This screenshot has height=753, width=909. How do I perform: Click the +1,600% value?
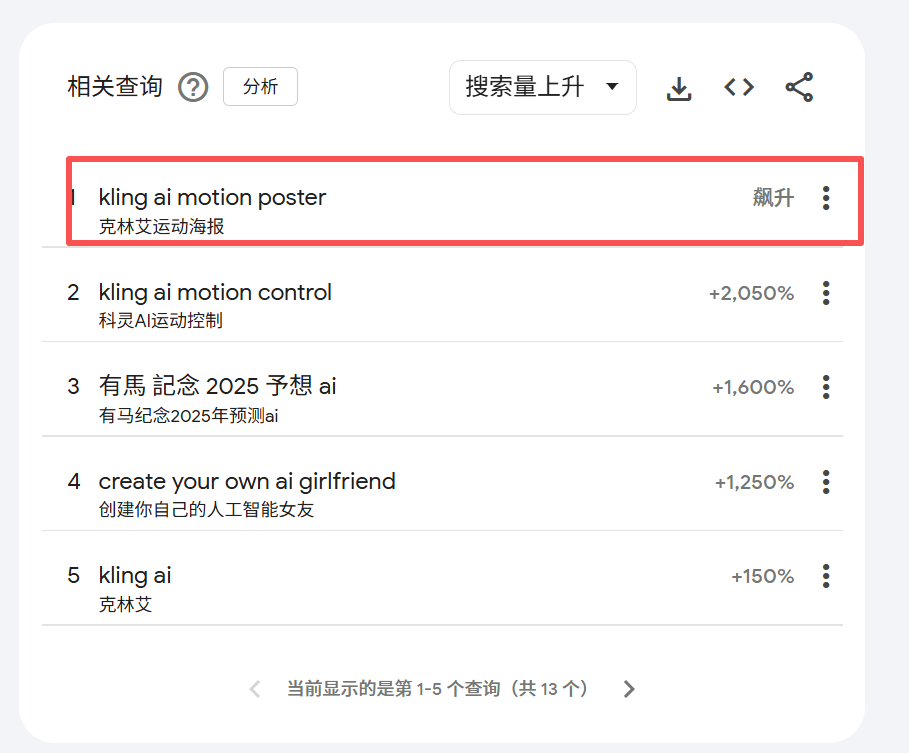click(x=753, y=387)
